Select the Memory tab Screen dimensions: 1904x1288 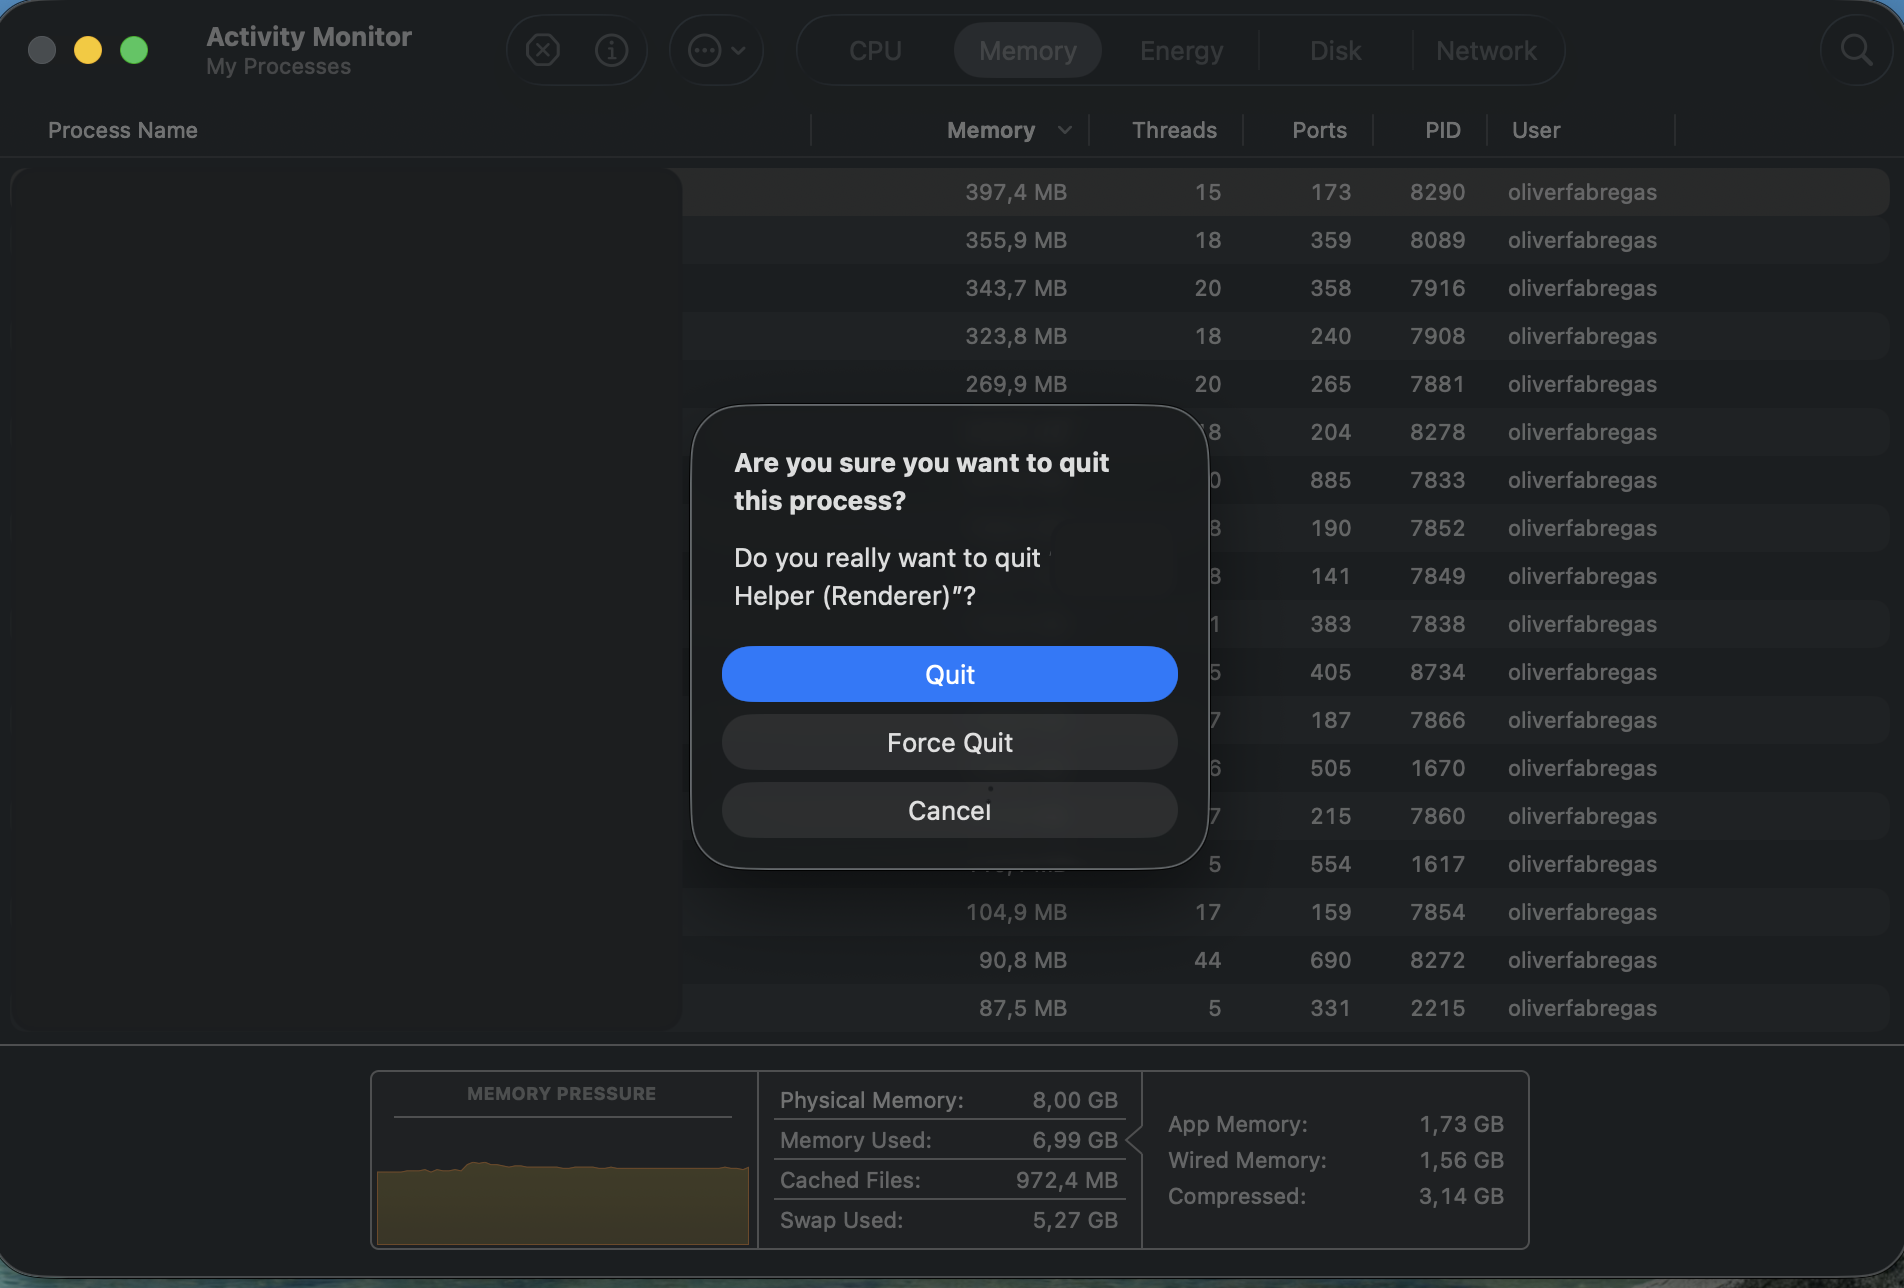click(1027, 51)
